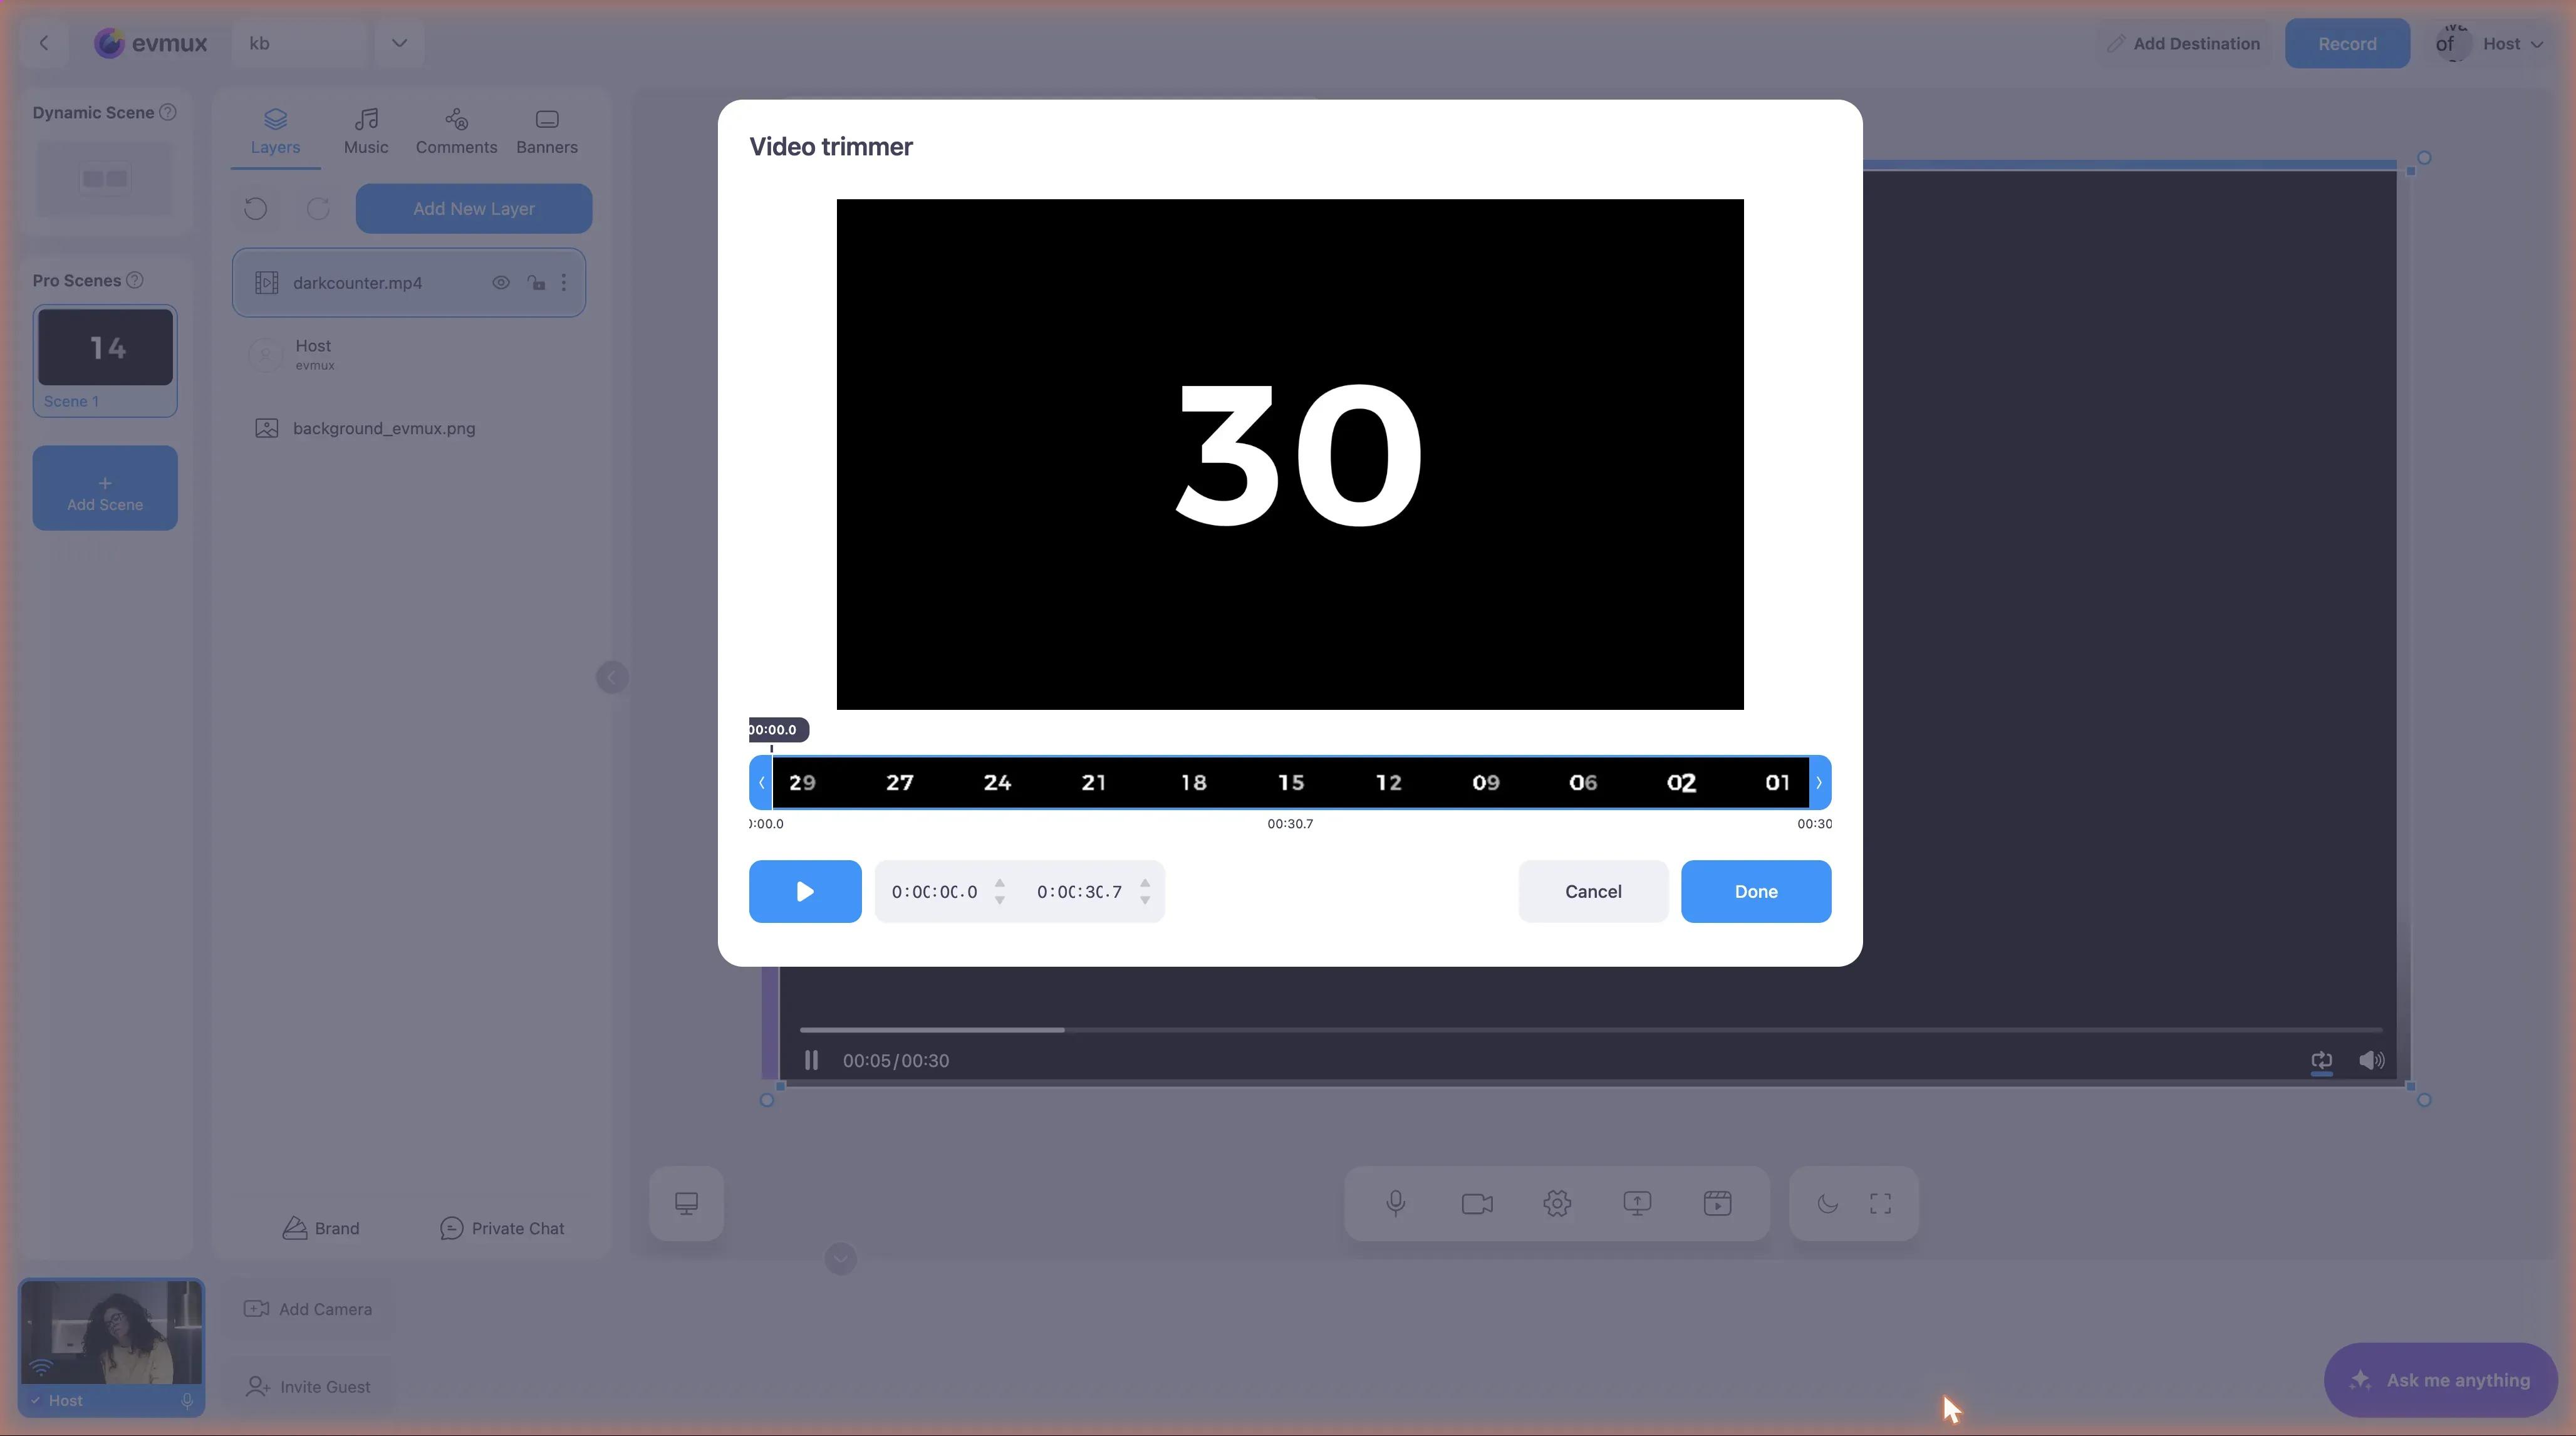Click the share screen icon

[x=1637, y=1203]
